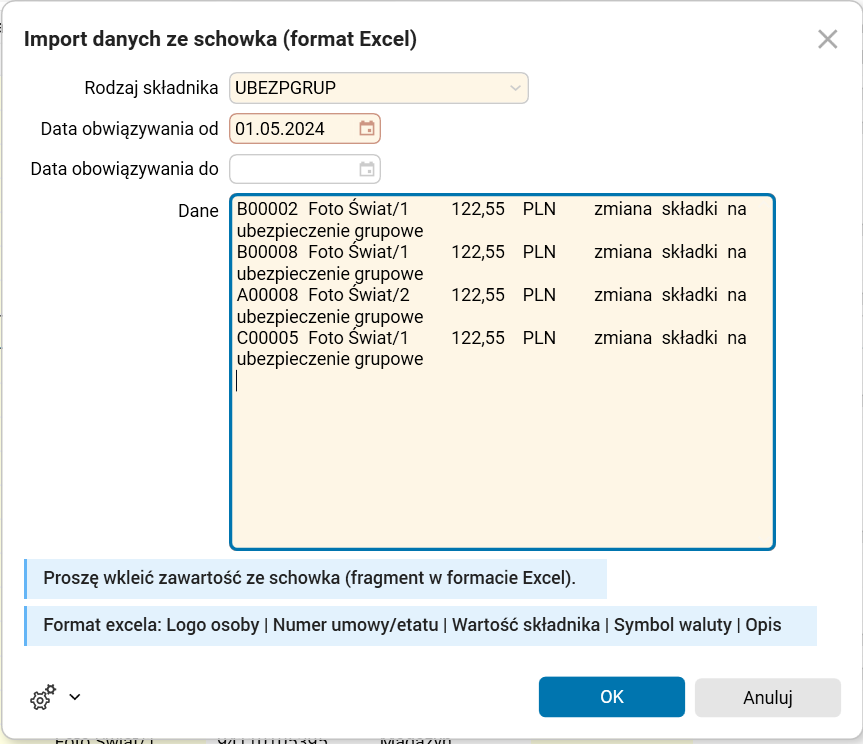
Task: Expand the Rodzaj składnika dropdown arrow
Action: [515, 88]
